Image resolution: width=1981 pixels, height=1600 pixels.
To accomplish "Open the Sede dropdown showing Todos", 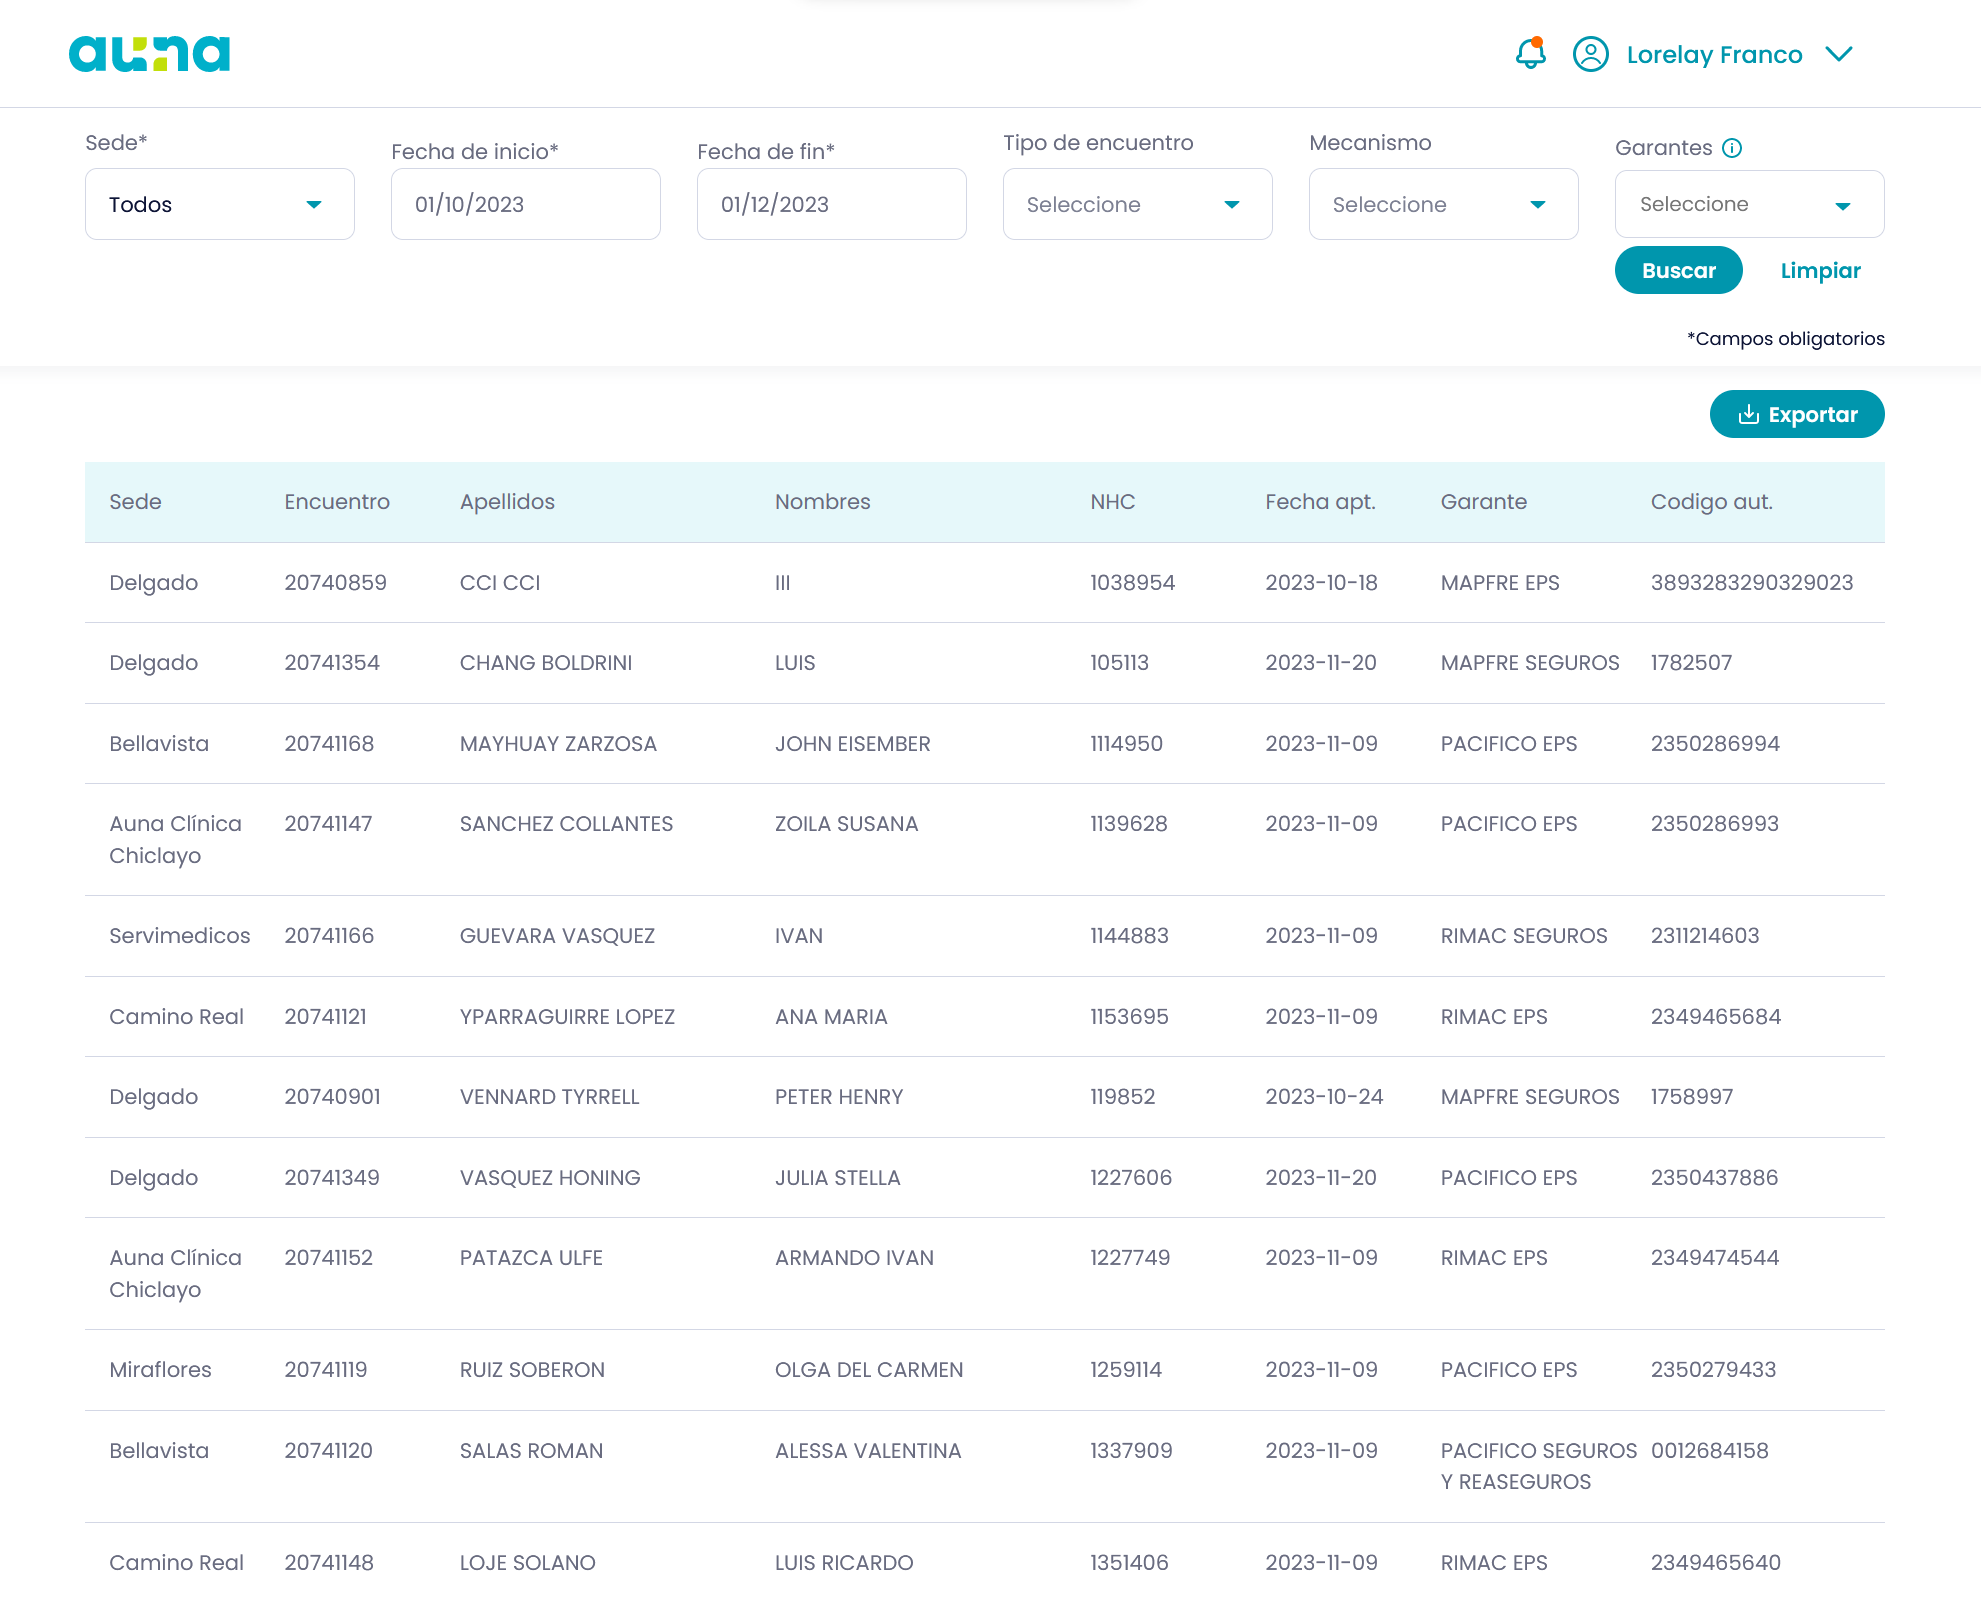I will tap(220, 204).
